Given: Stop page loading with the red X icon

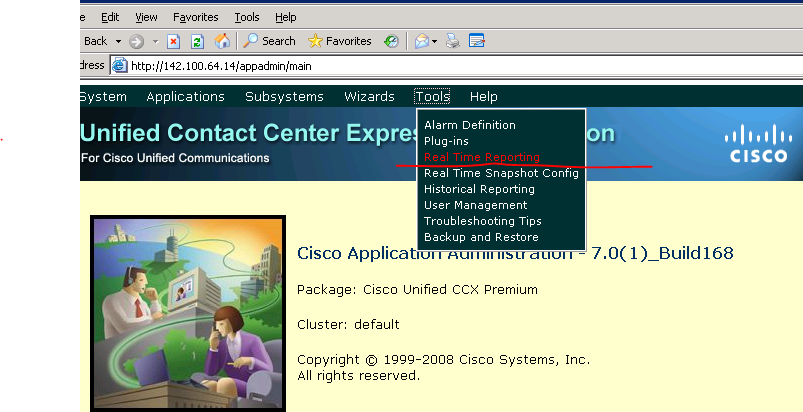Looking at the screenshot, I should pos(174,41).
